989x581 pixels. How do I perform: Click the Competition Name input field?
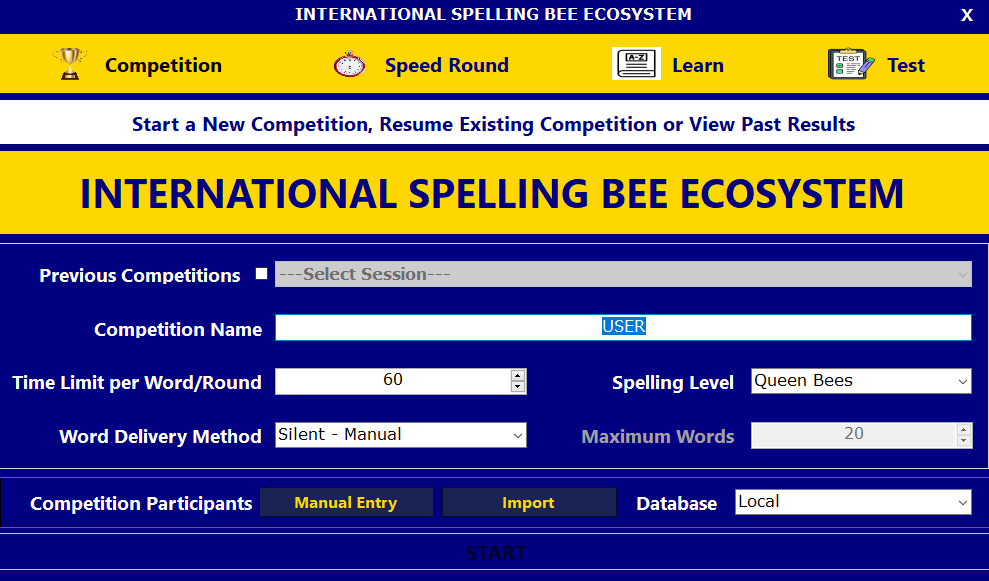pyautogui.click(x=622, y=328)
